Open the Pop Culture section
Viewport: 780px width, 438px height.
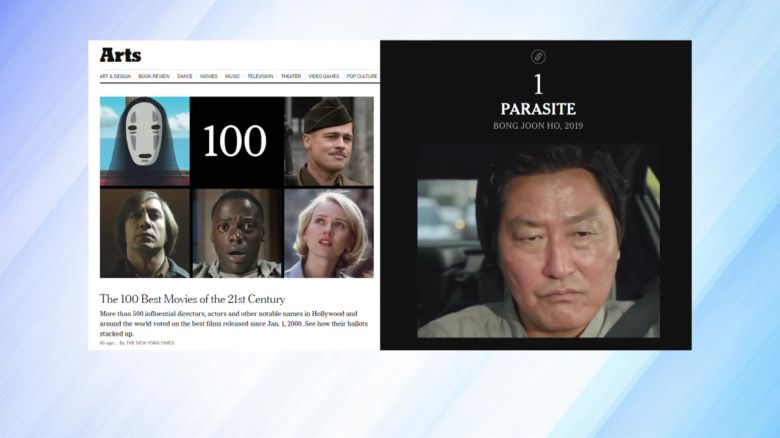tap(361, 76)
